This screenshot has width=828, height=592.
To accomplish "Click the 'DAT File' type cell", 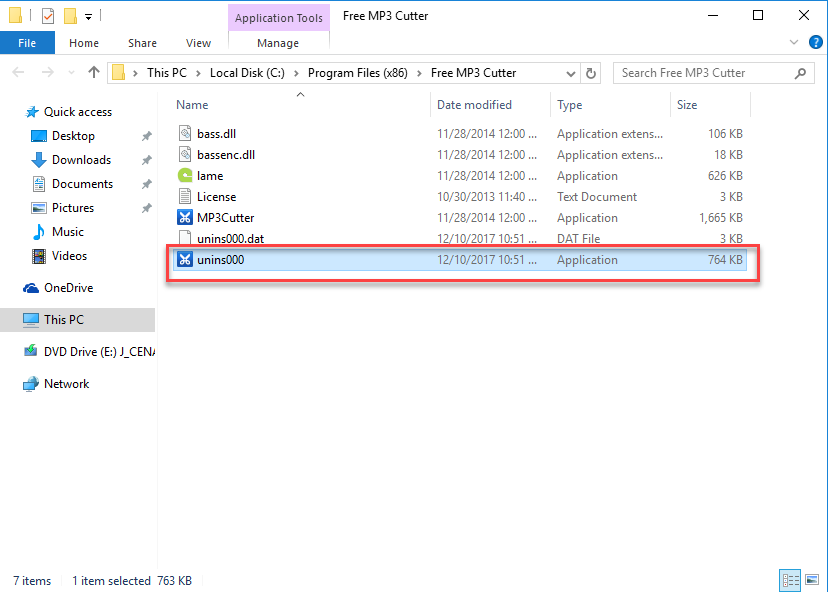I will [578, 239].
